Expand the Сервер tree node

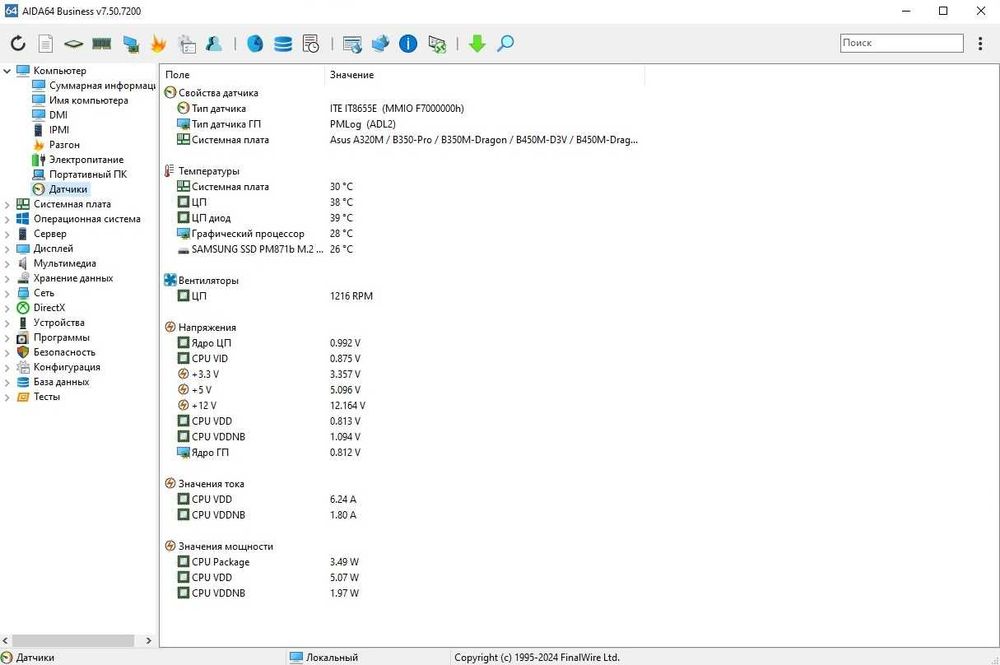pos(7,234)
